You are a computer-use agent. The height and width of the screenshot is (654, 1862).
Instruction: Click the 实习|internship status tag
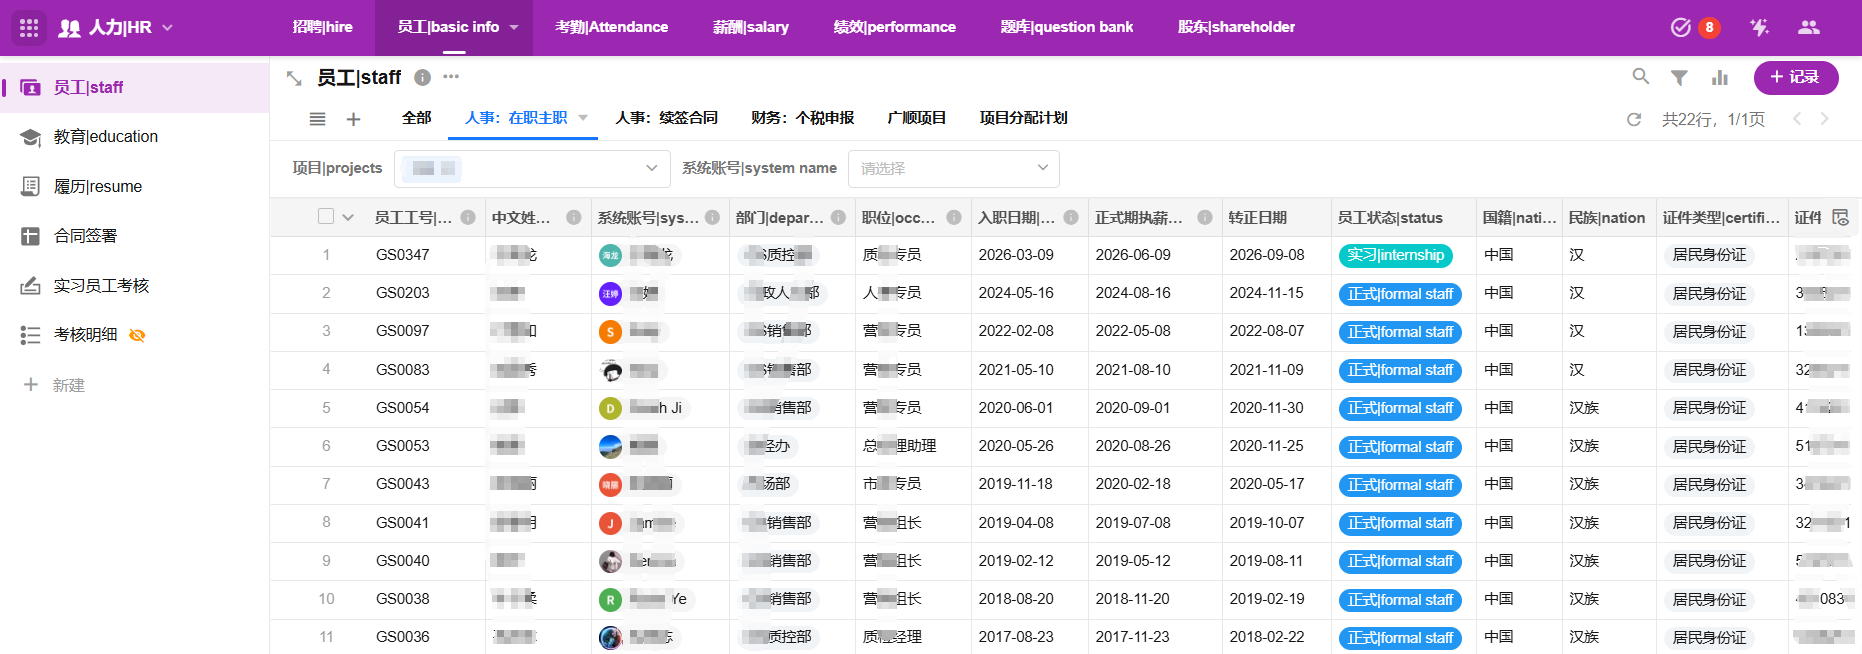coord(1395,255)
